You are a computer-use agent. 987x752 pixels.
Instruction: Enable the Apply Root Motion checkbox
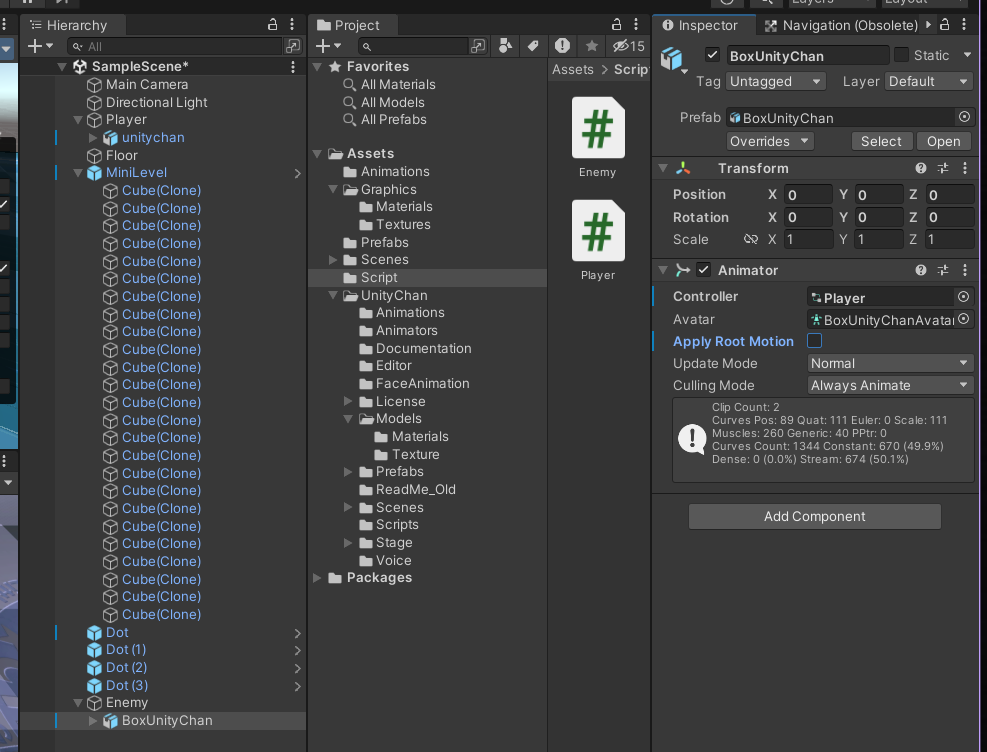[814, 340]
